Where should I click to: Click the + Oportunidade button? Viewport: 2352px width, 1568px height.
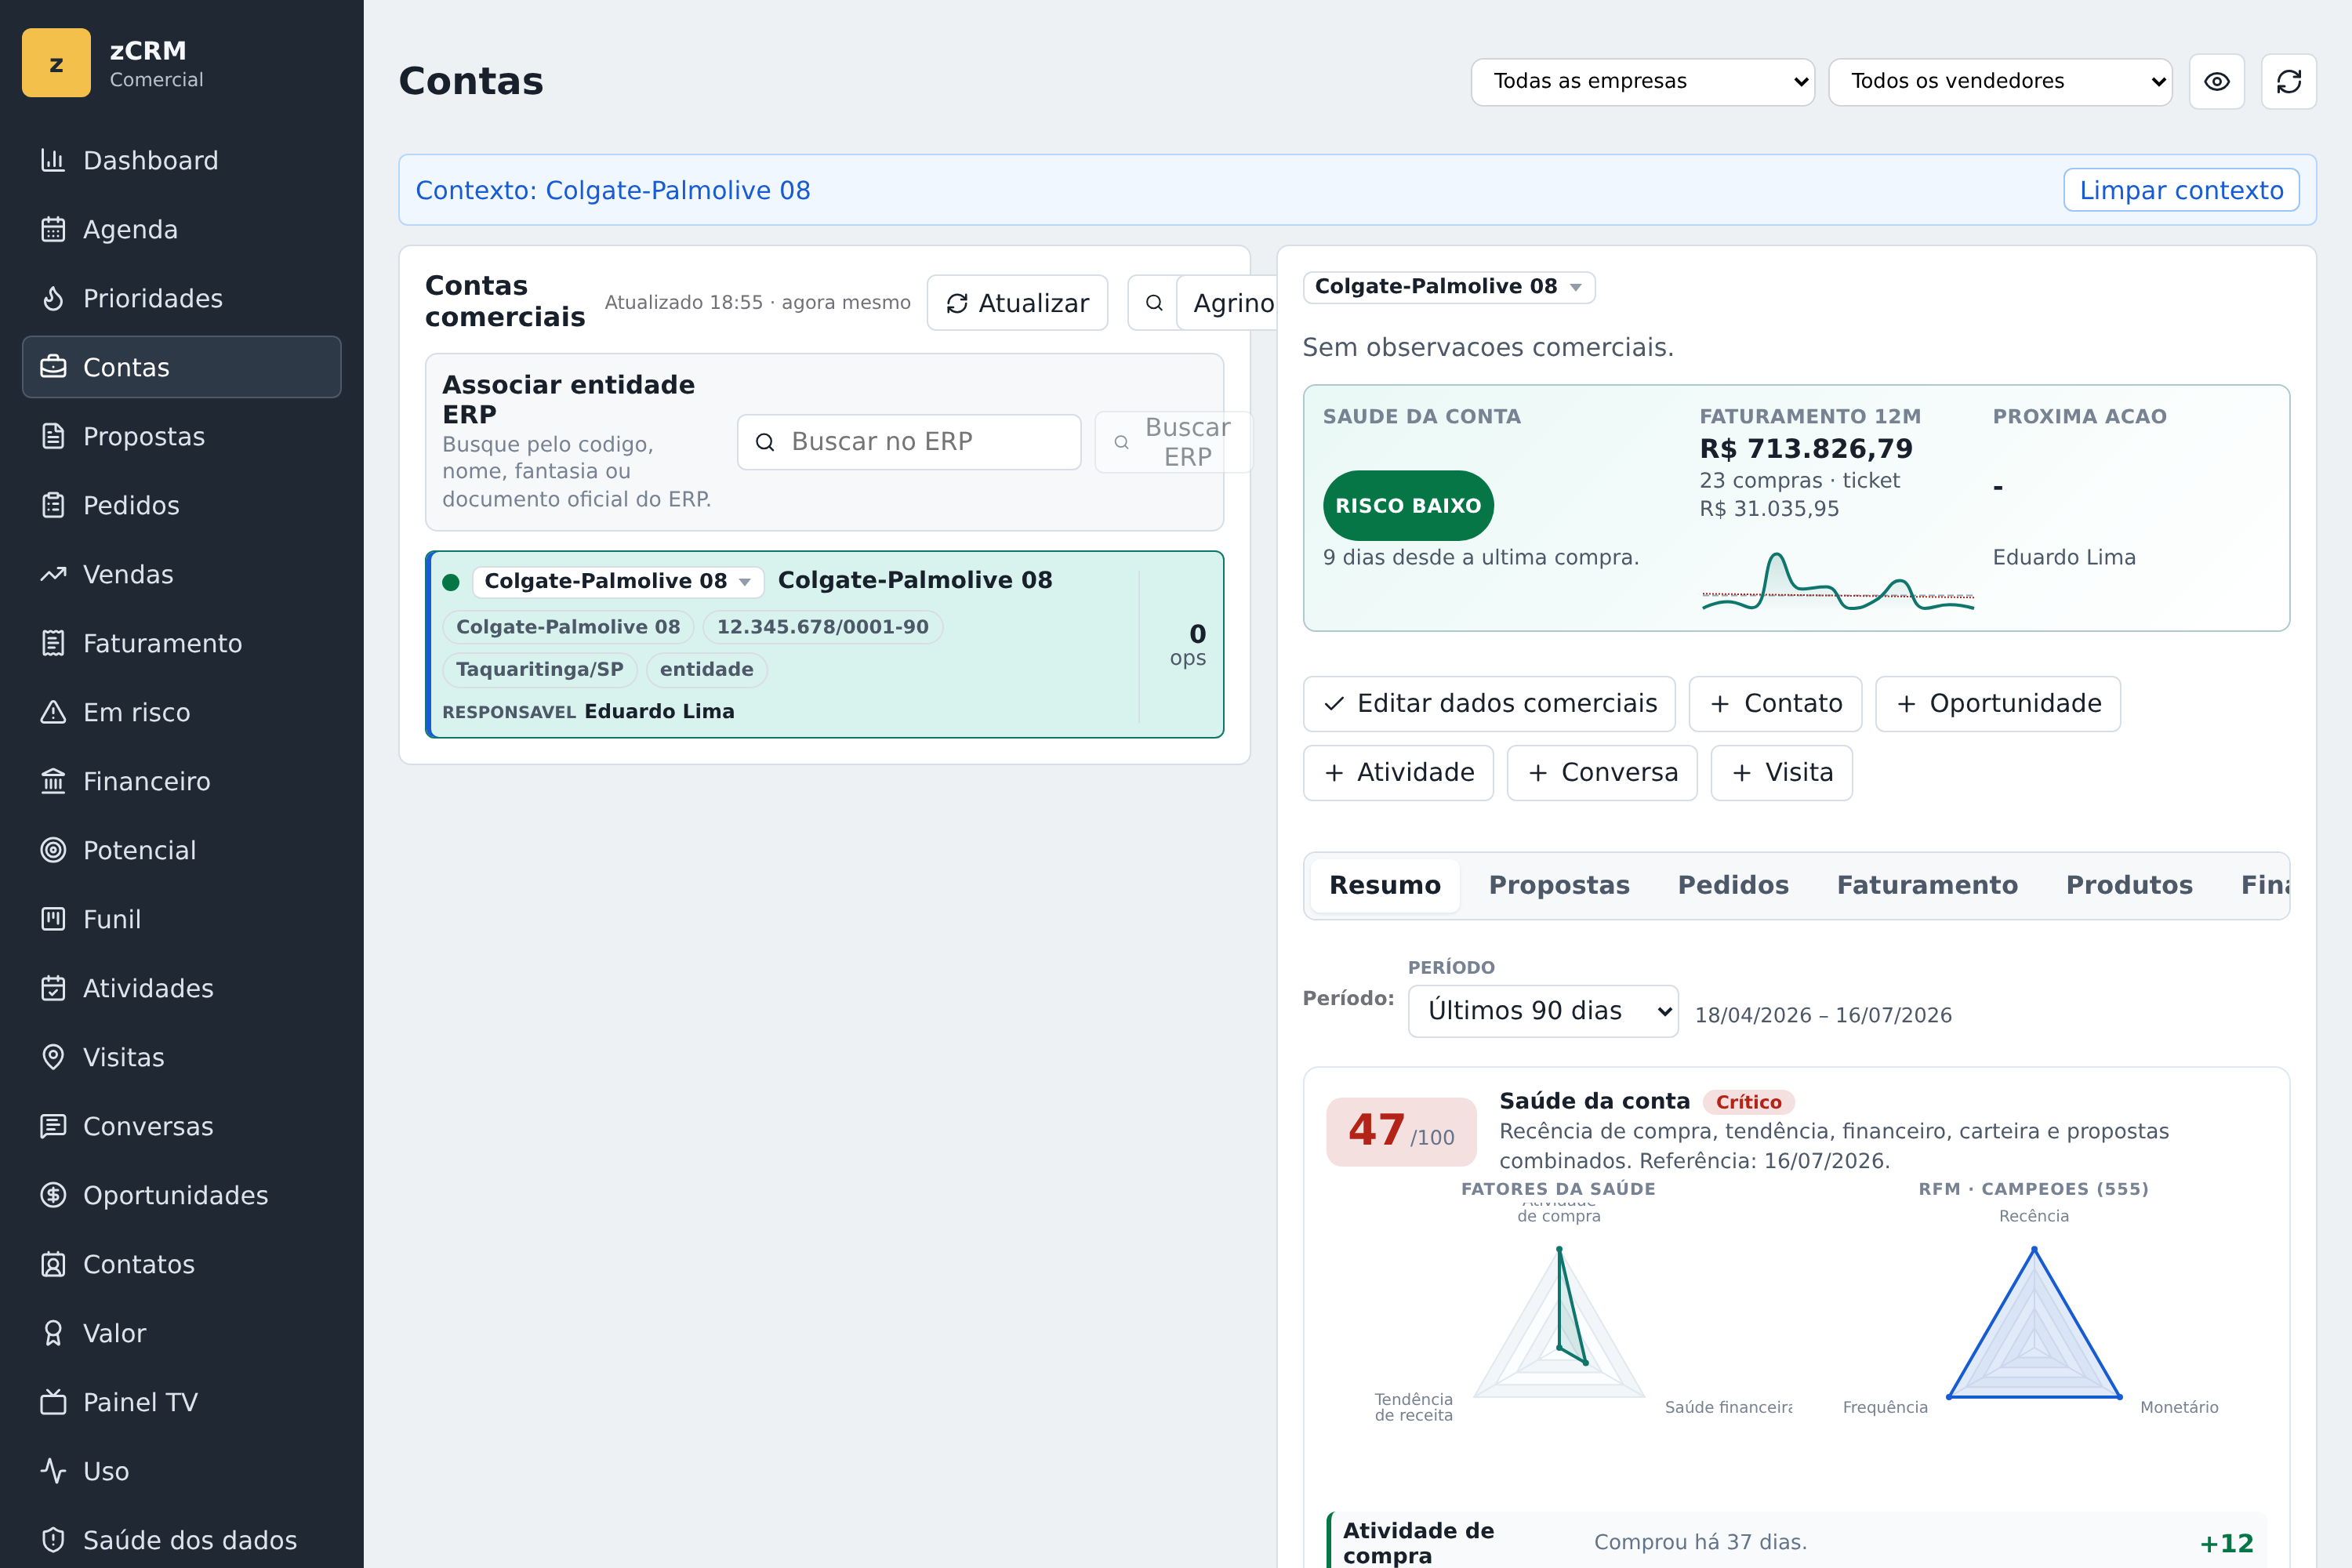1997,704
